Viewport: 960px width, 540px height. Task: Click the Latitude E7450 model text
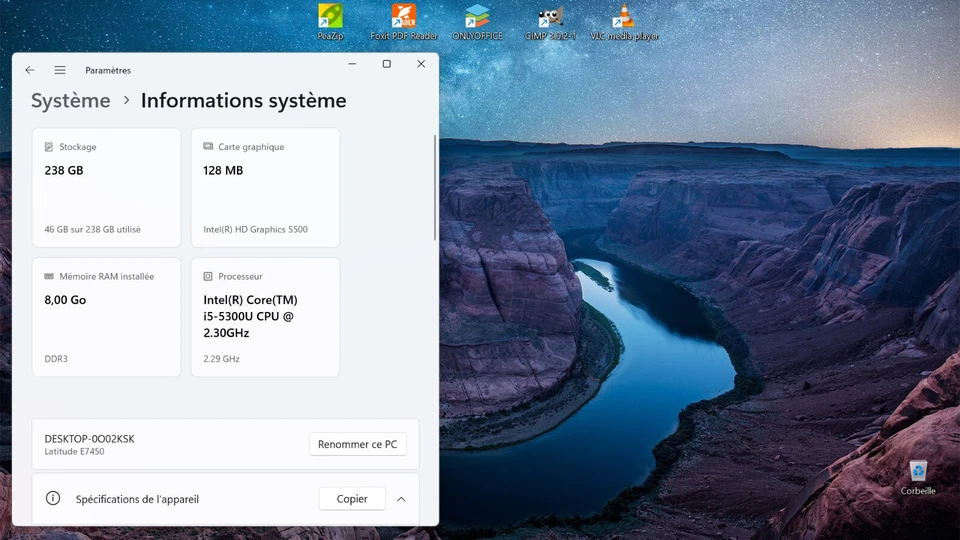click(74, 451)
